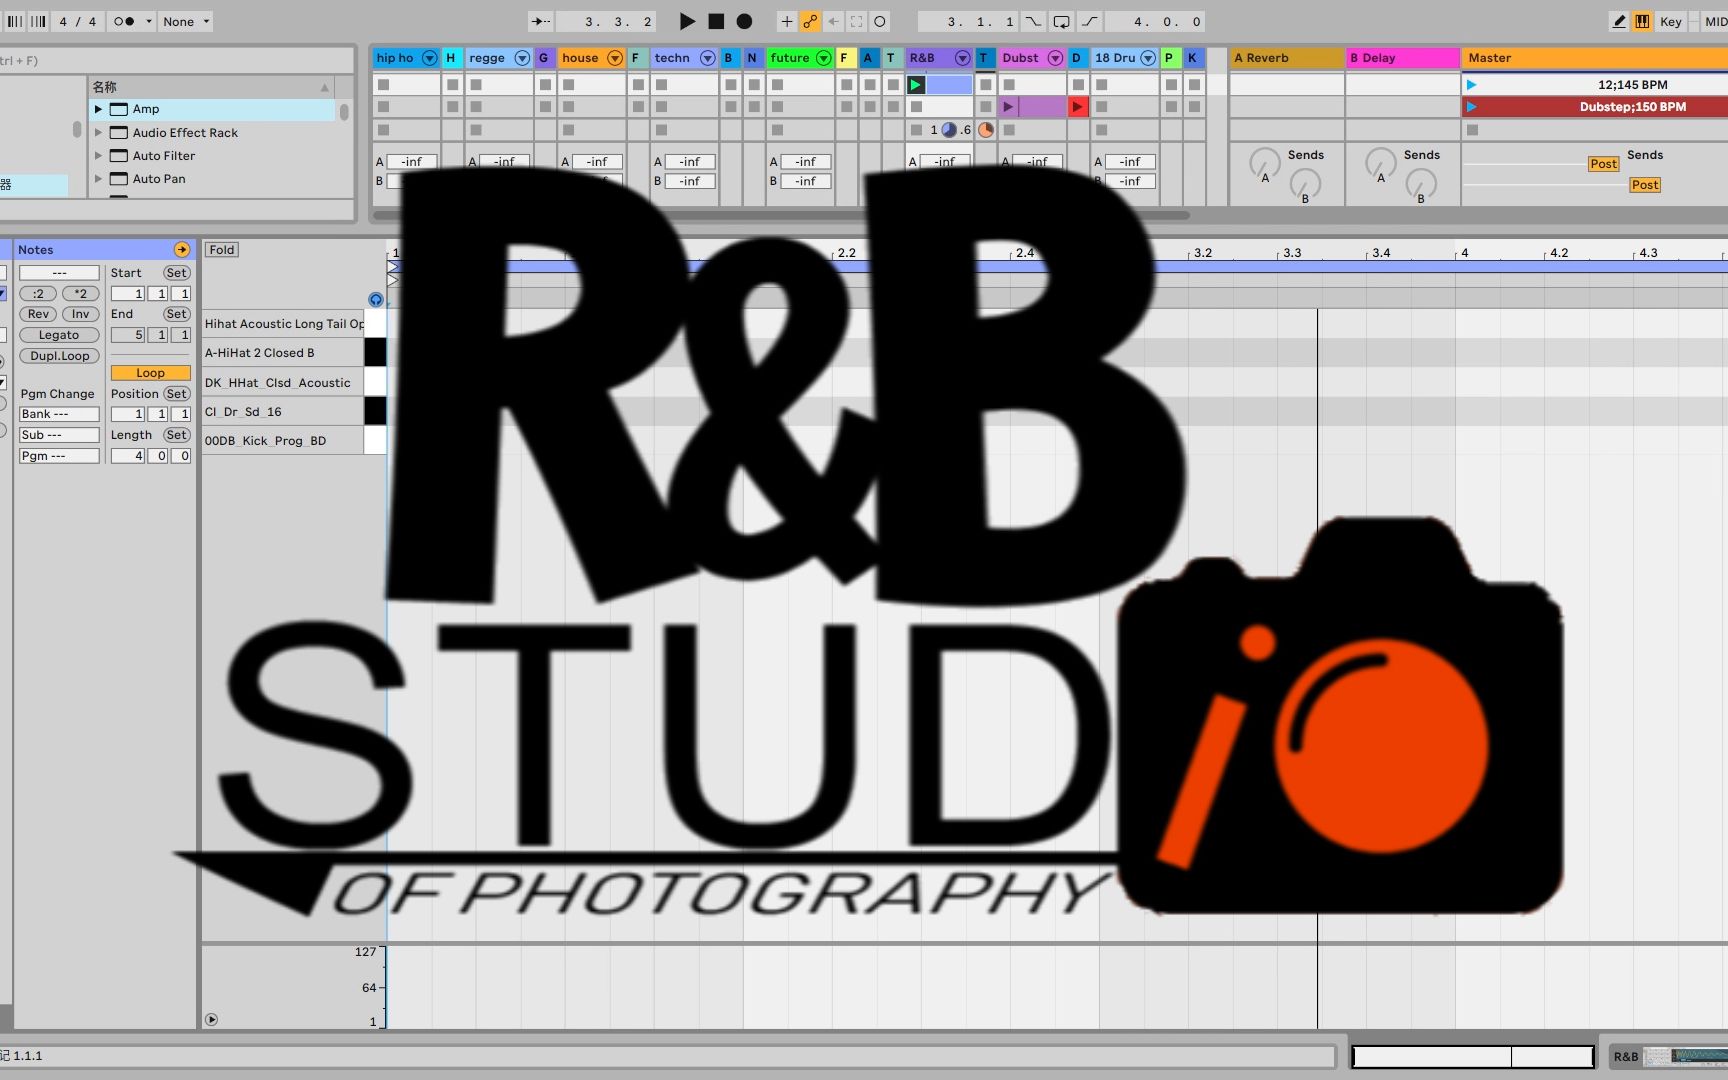Expand the Audio Effect Rack item
The image size is (1728, 1080).
pos(98,132)
